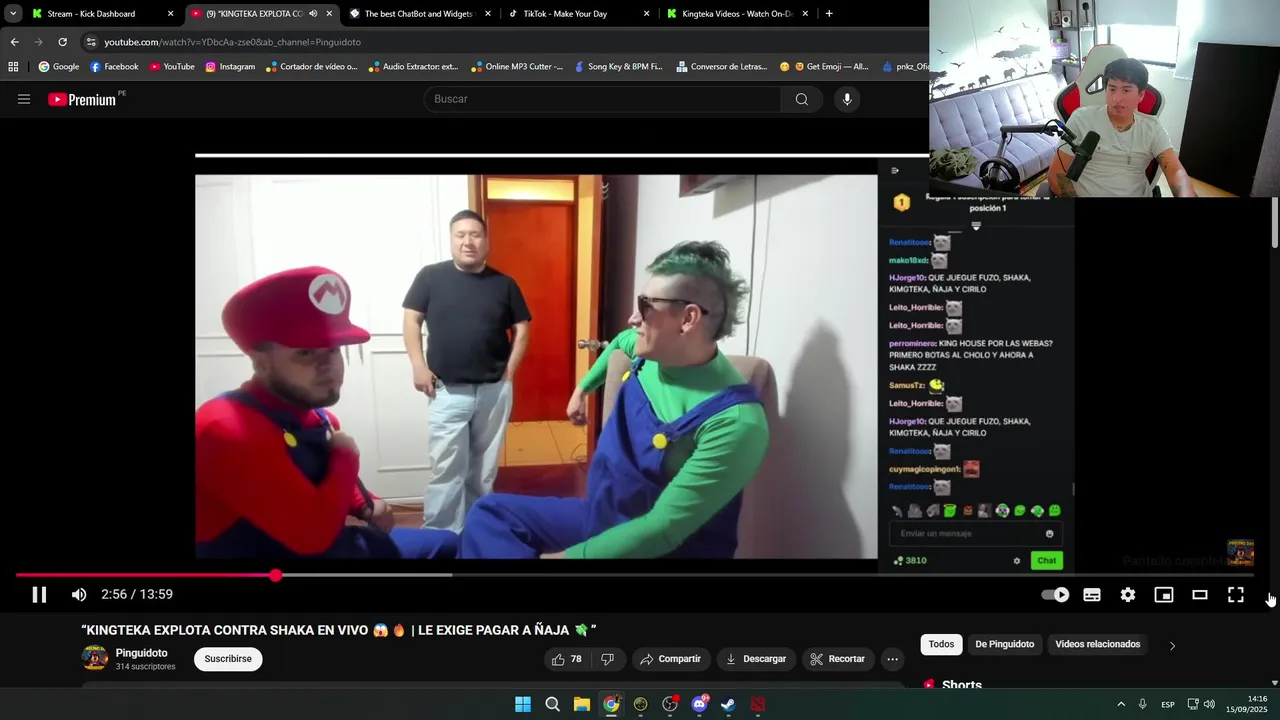View site information icon in address bar
This screenshot has height=720, width=1280.
point(91,42)
